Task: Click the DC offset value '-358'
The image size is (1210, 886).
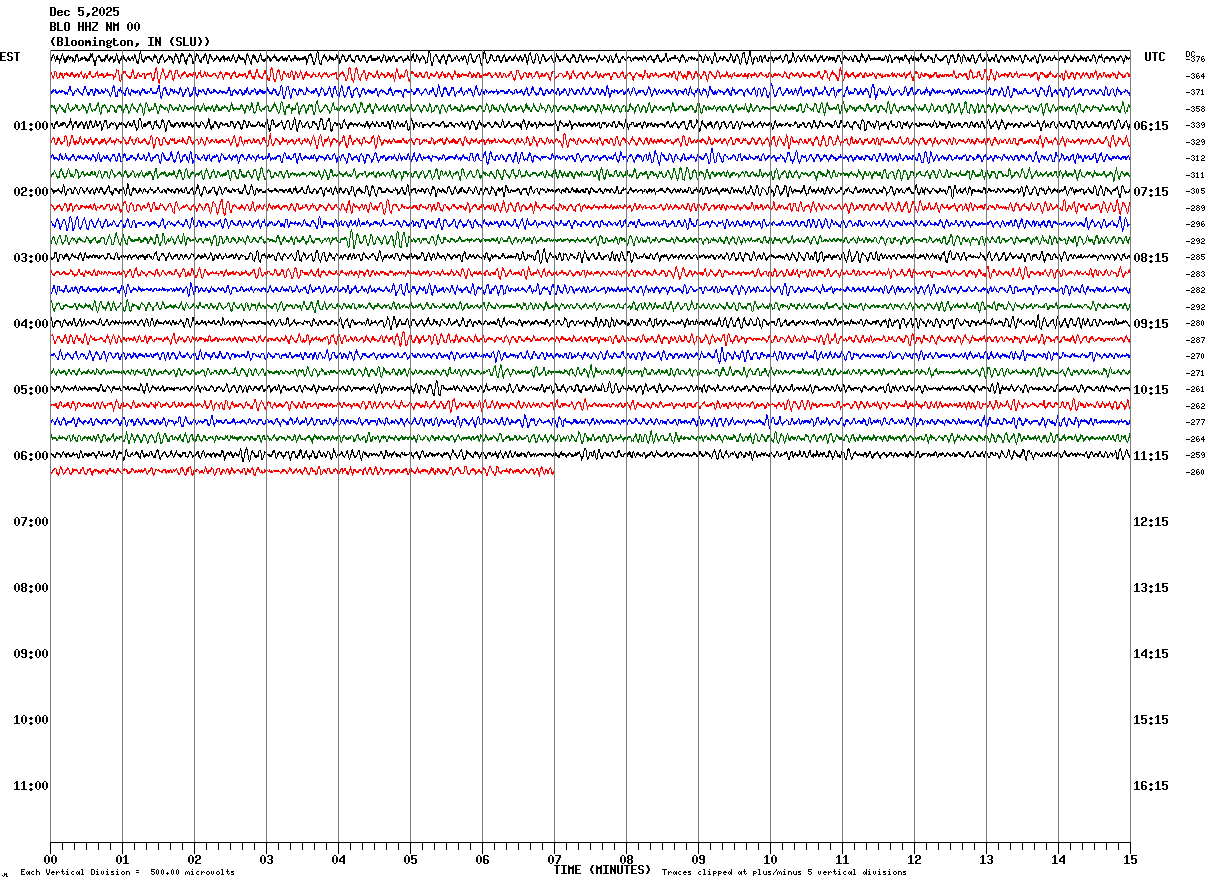Action: [1195, 109]
